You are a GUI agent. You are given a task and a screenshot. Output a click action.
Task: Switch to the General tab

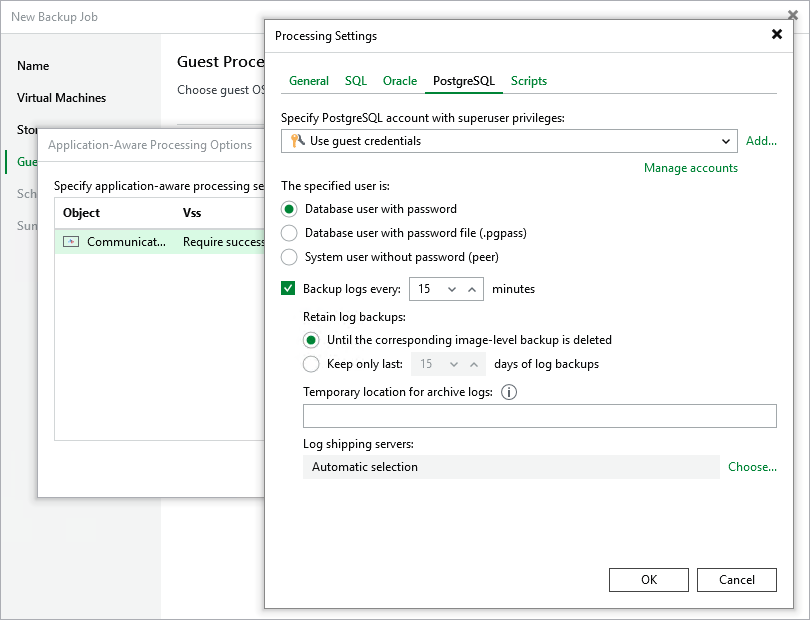point(308,81)
